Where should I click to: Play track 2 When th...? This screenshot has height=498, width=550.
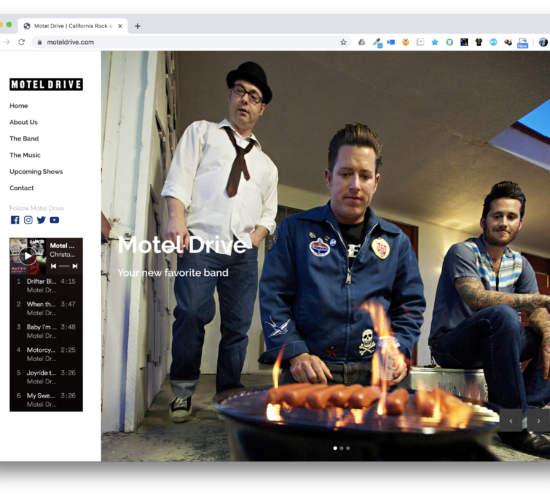(x=46, y=308)
